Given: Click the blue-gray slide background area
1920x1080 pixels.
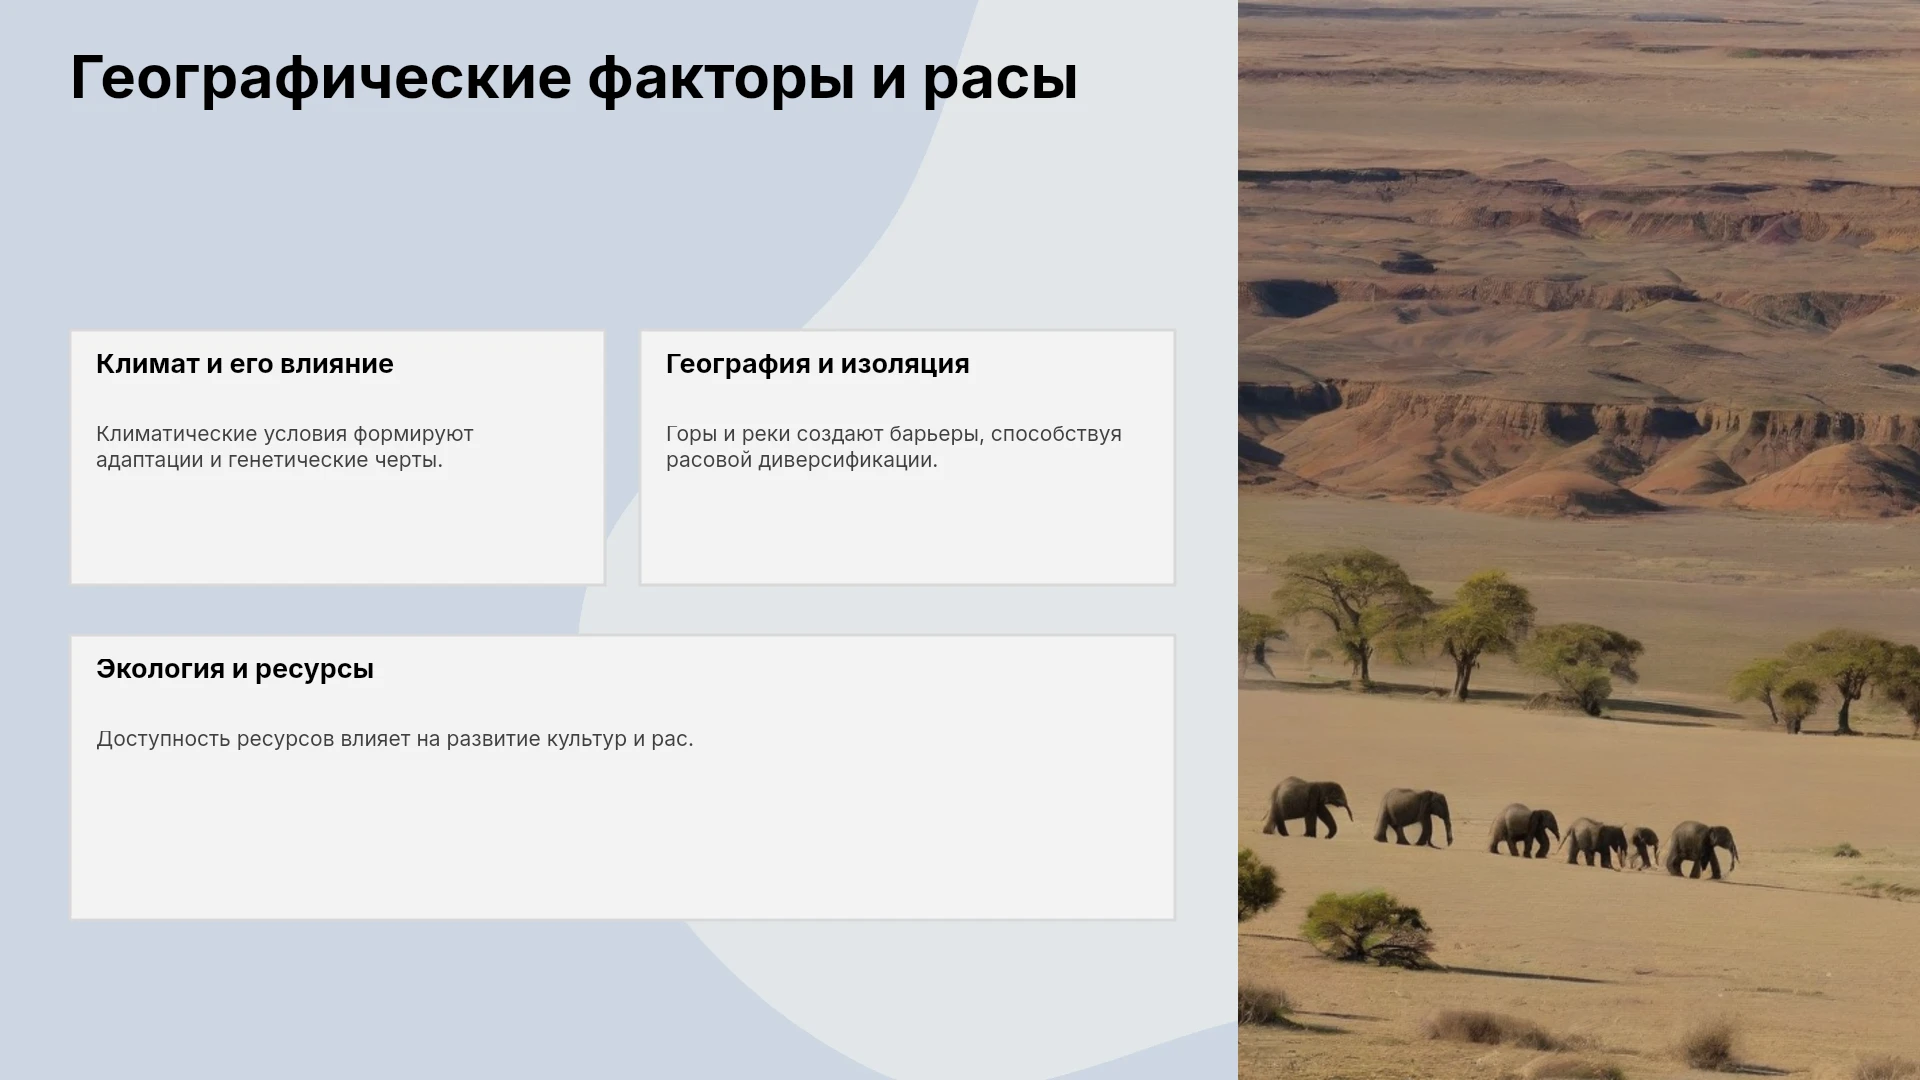Looking at the screenshot, I should coord(300,220).
